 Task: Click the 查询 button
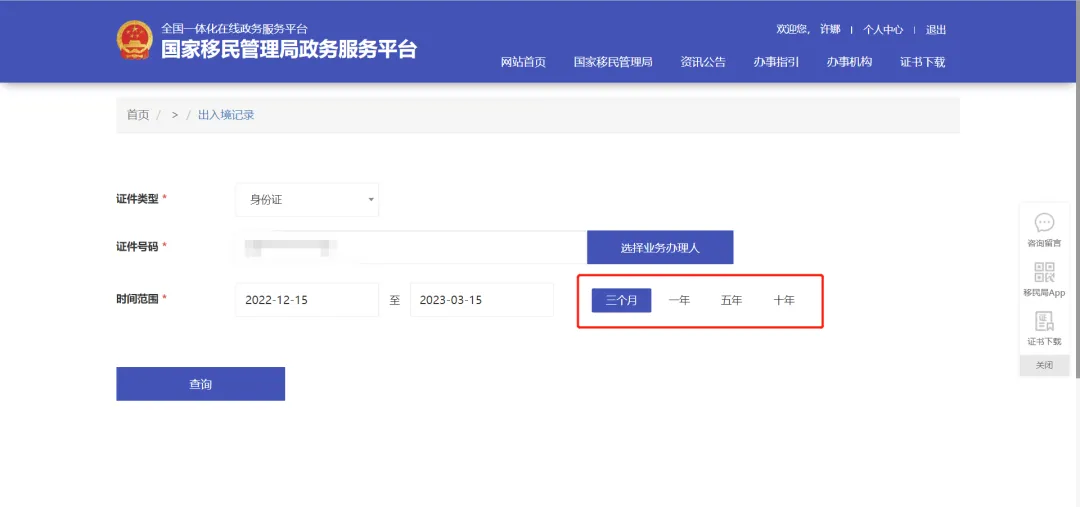(x=200, y=384)
